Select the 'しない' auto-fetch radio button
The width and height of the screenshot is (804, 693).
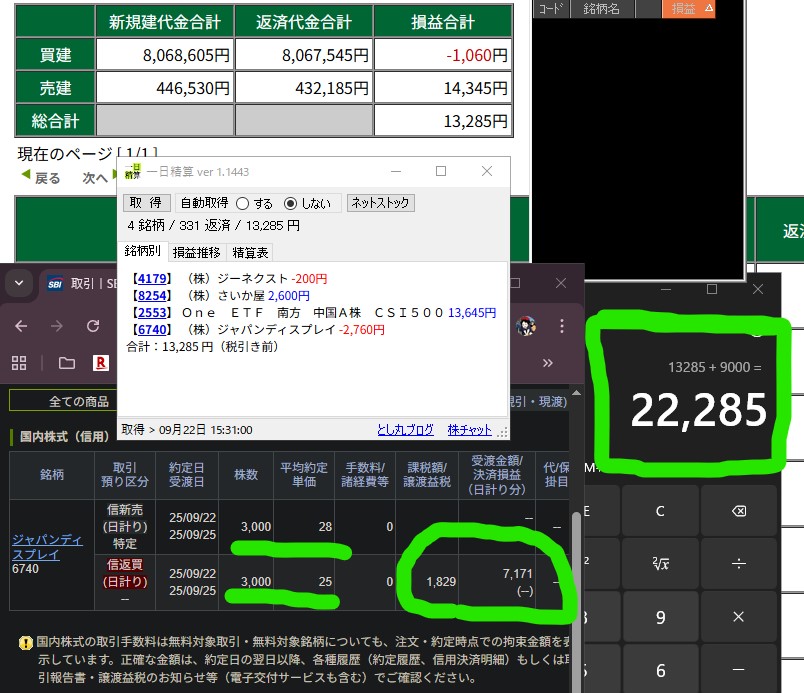pos(291,203)
